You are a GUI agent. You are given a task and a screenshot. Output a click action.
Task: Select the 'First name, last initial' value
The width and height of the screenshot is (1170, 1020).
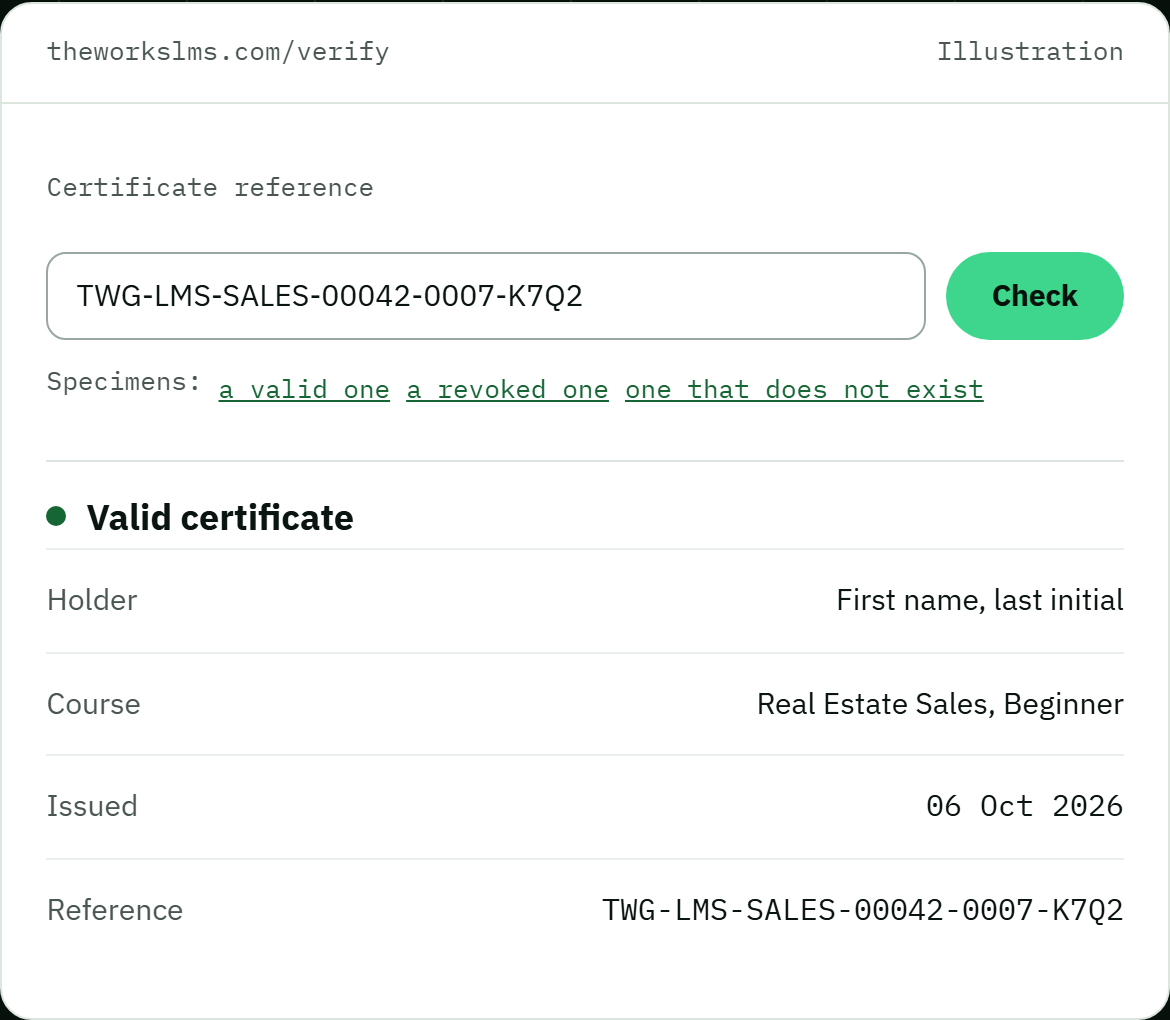(980, 600)
